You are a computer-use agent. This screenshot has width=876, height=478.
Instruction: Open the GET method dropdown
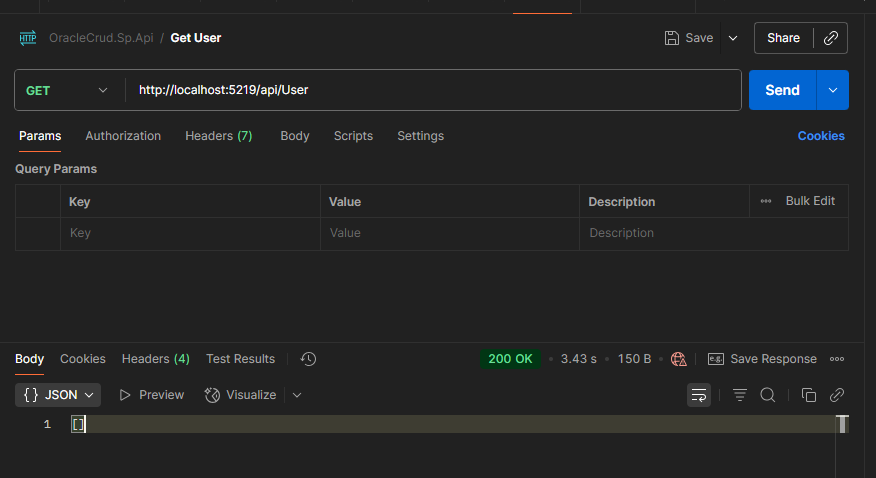(67, 90)
